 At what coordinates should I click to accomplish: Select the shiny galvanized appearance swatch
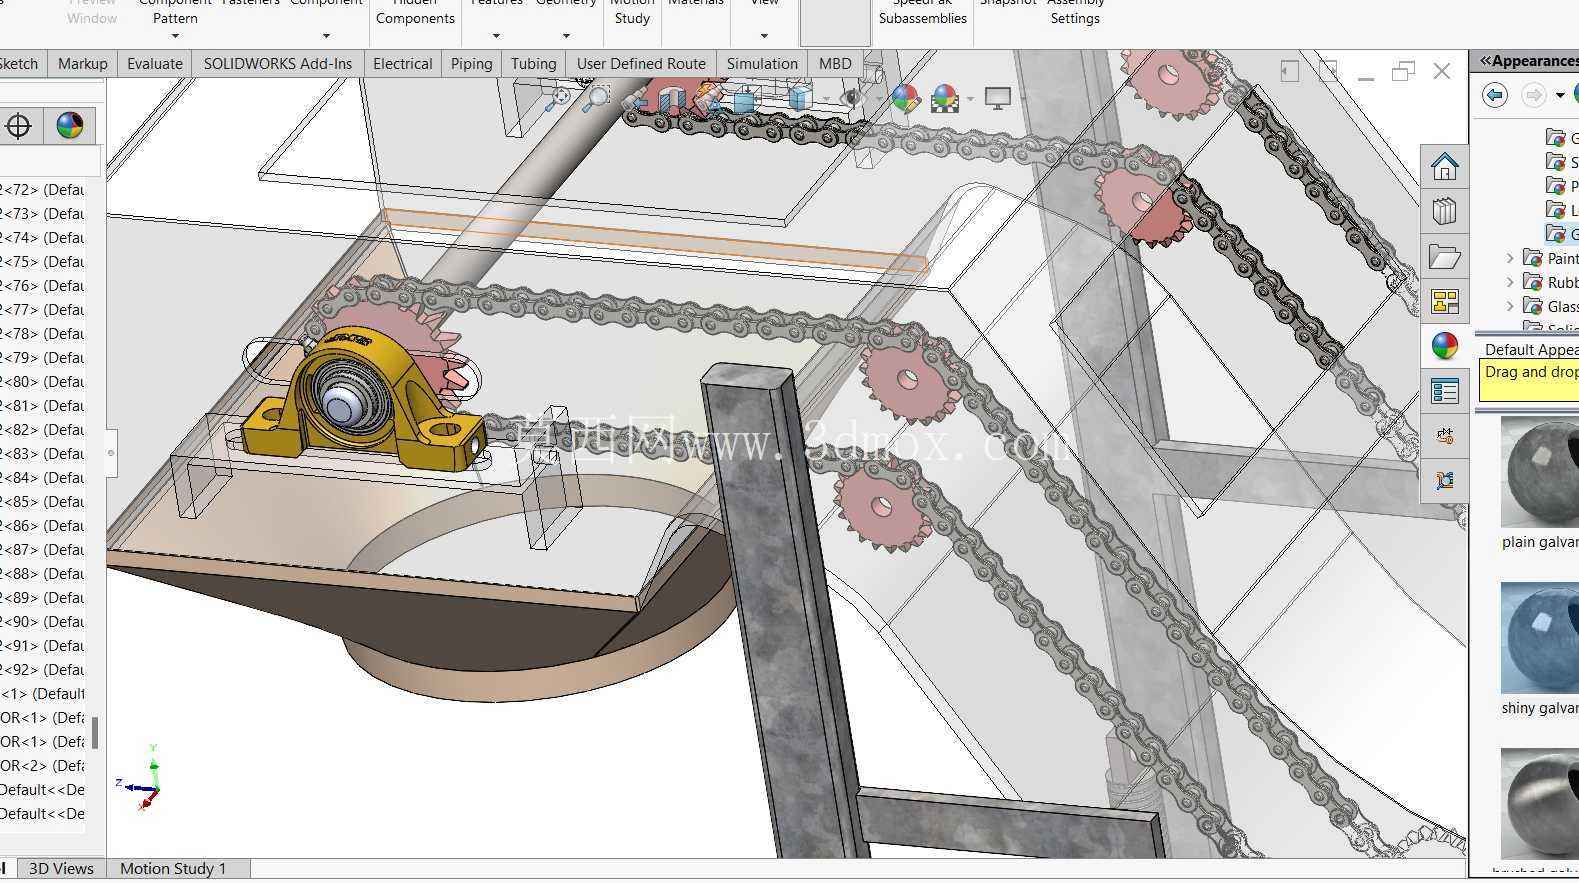[x=1540, y=639]
